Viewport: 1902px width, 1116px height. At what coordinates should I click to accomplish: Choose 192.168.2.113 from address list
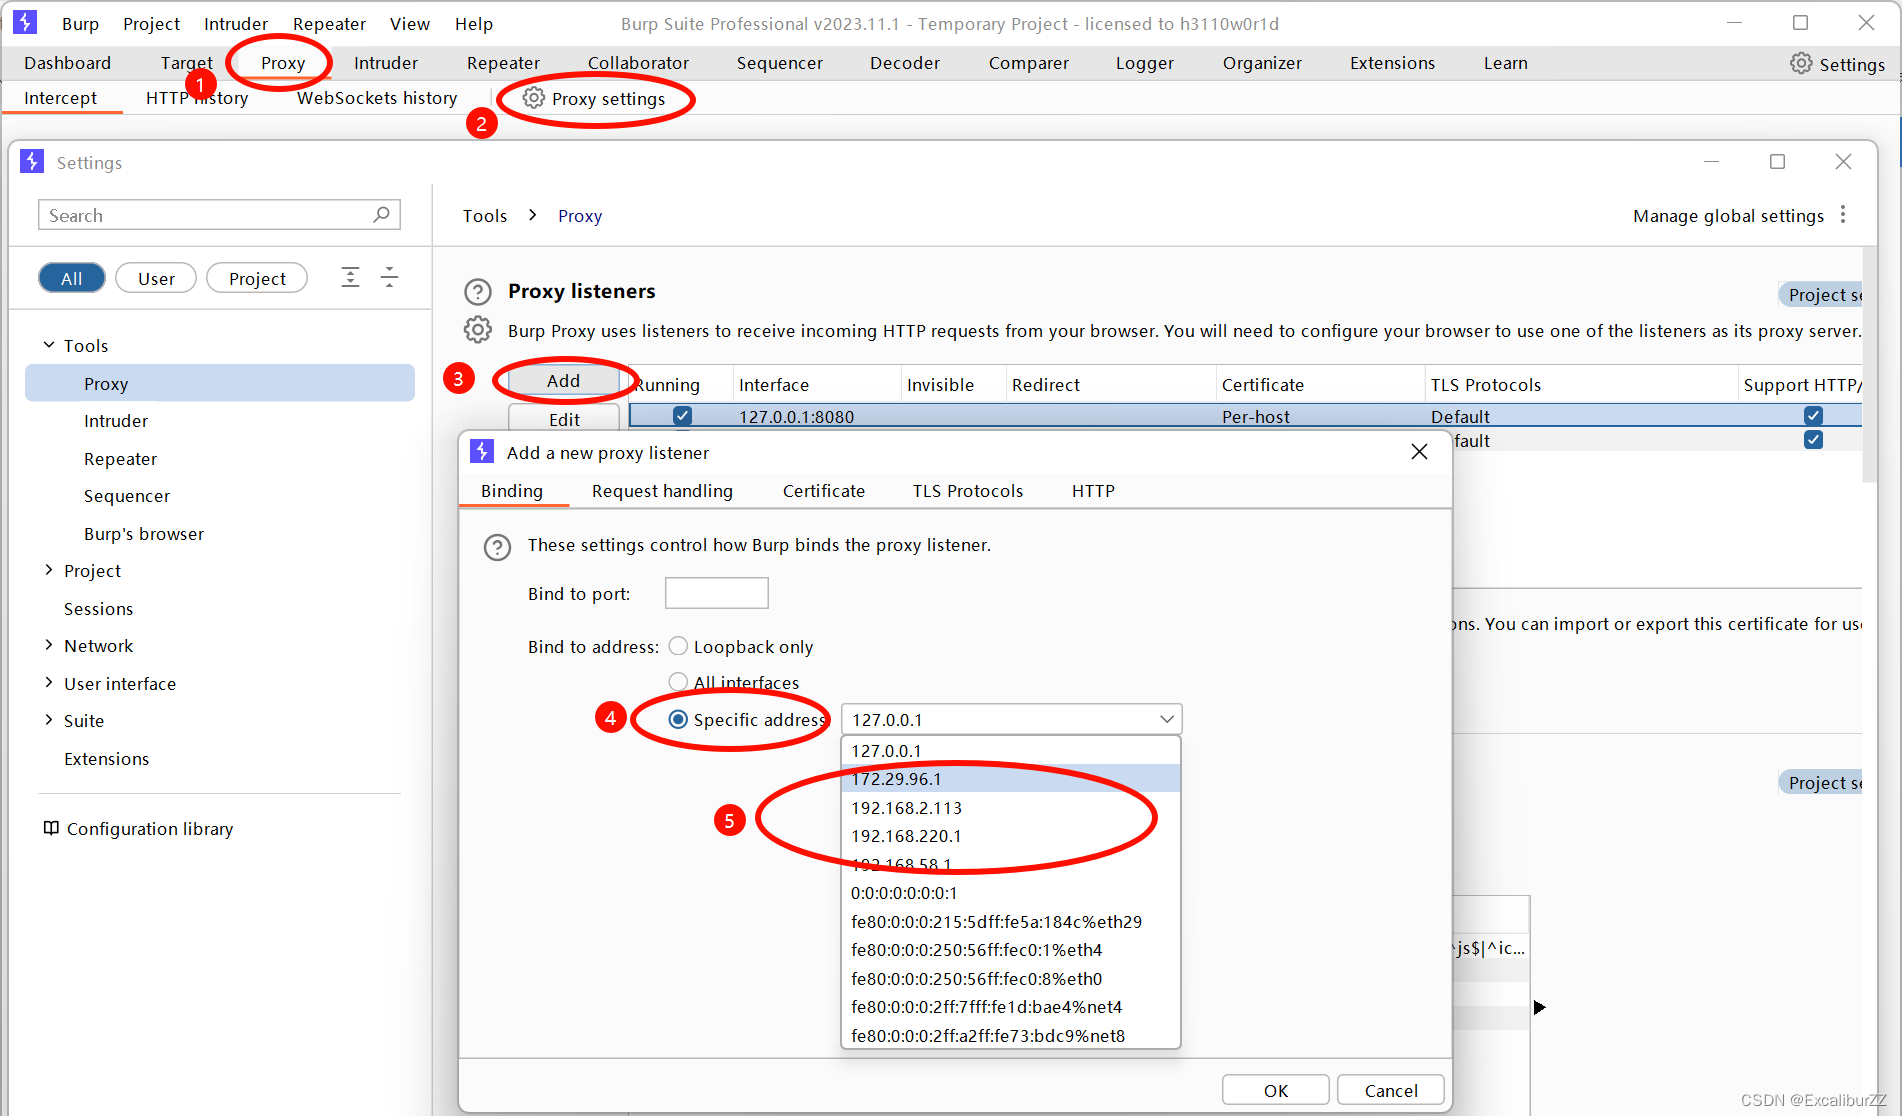[x=1011, y=807]
